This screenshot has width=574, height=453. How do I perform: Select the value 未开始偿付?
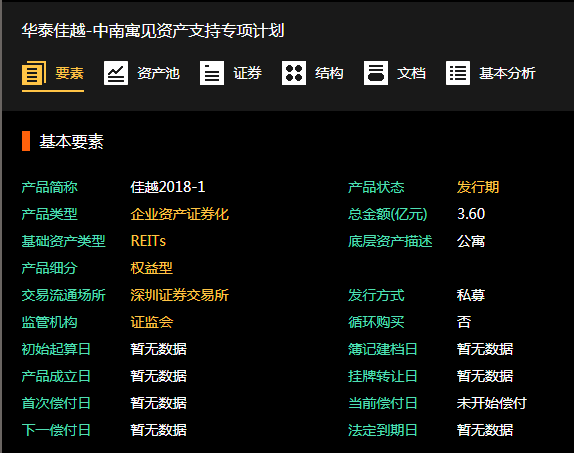[492, 403]
